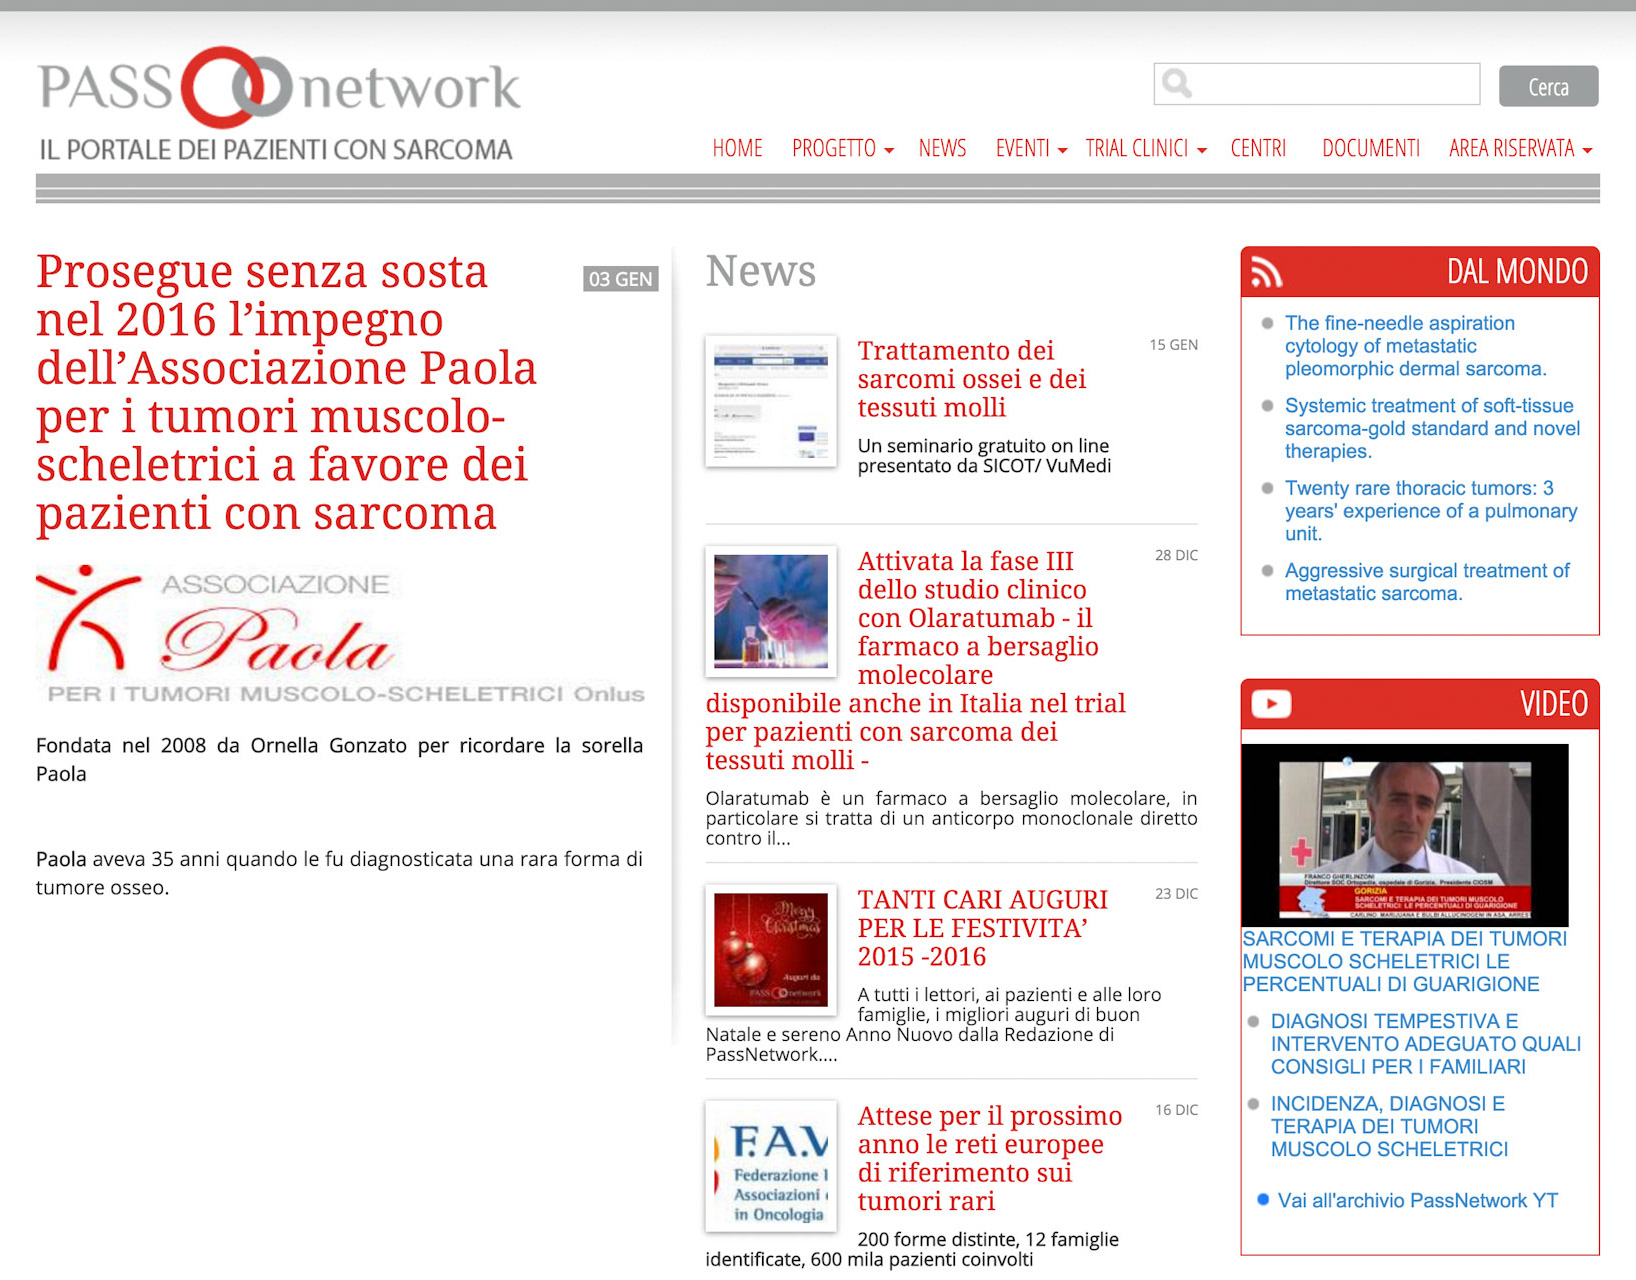This screenshot has height=1280, width=1636.
Task: Click text Fondata nel 2008 da Ornella Gonzato
Action: tap(340, 759)
